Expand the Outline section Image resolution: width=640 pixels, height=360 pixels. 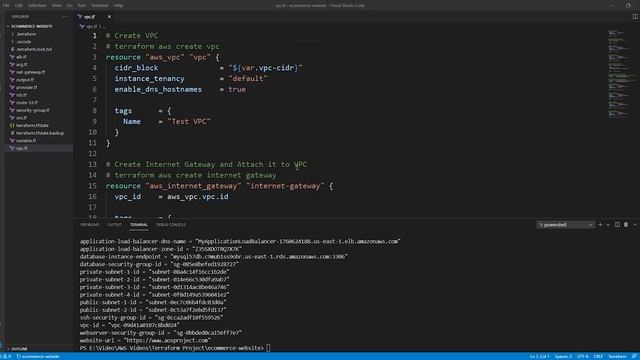click(x=19, y=349)
